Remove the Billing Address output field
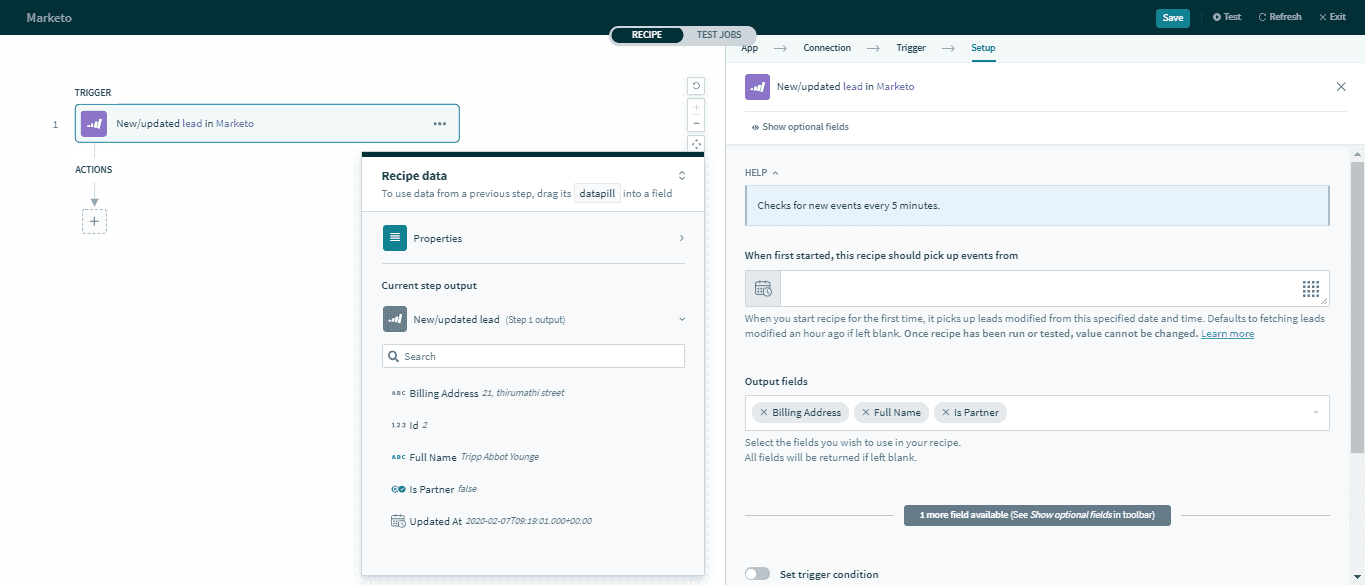The image size is (1365, 585). coord(764,413)
